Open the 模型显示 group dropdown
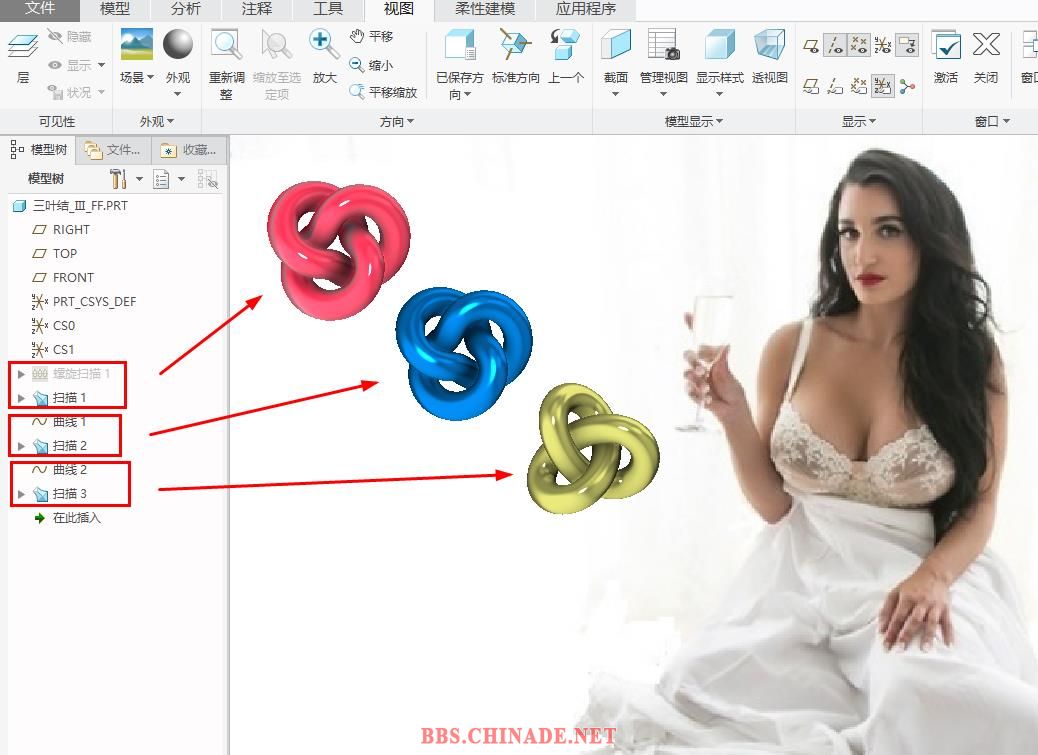This screenshot has width=1038, height=755. [x=693, y=121]
